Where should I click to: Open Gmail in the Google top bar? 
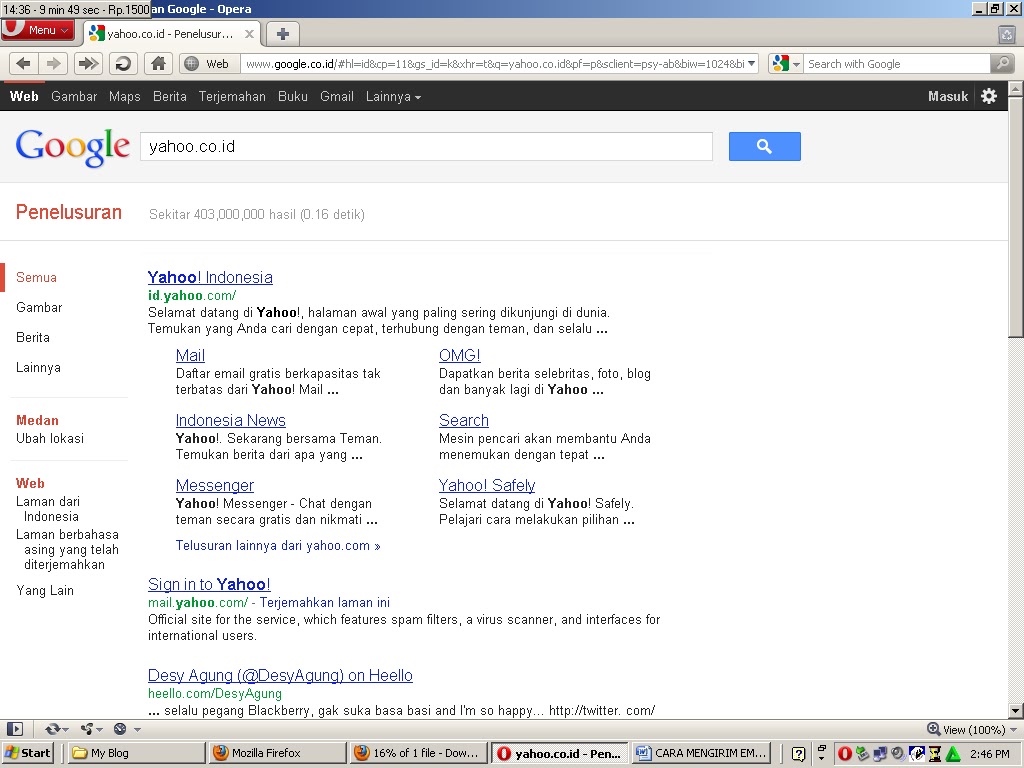click(x=337, y=97)
